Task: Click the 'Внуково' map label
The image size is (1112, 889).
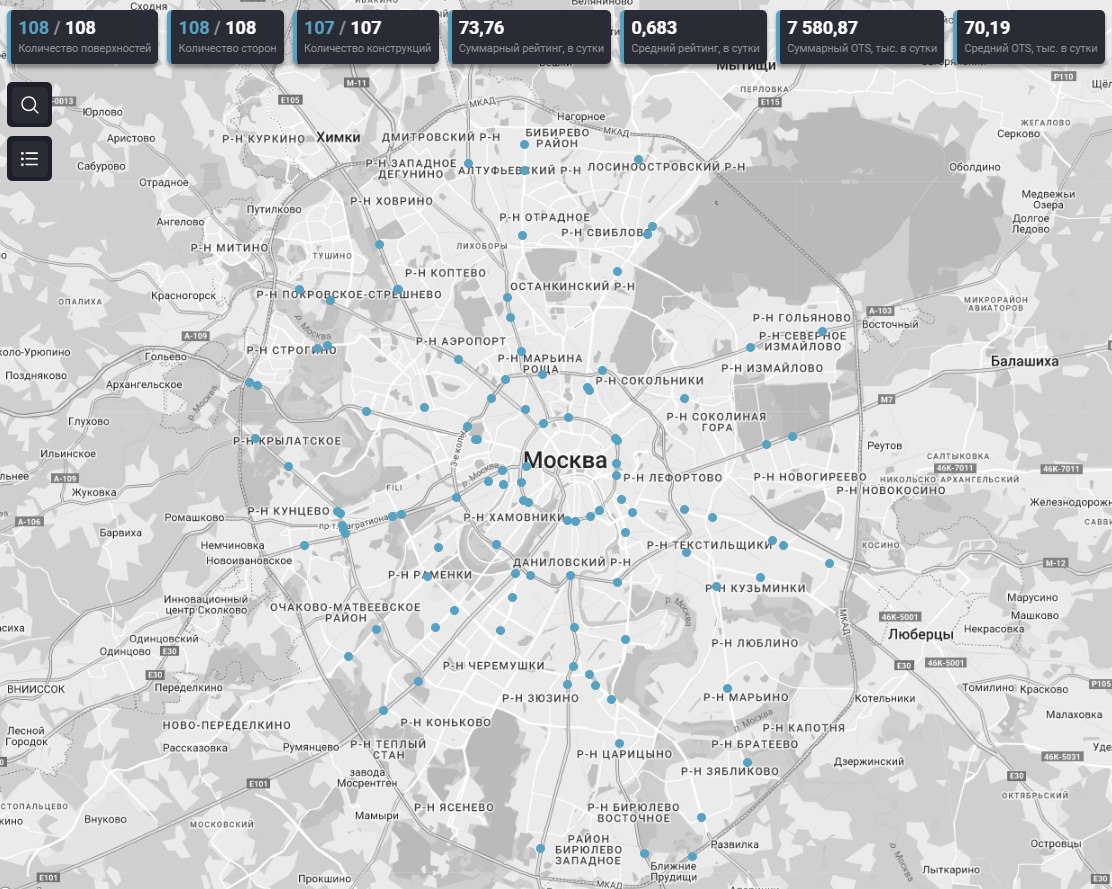Action: tap(105, 820)
